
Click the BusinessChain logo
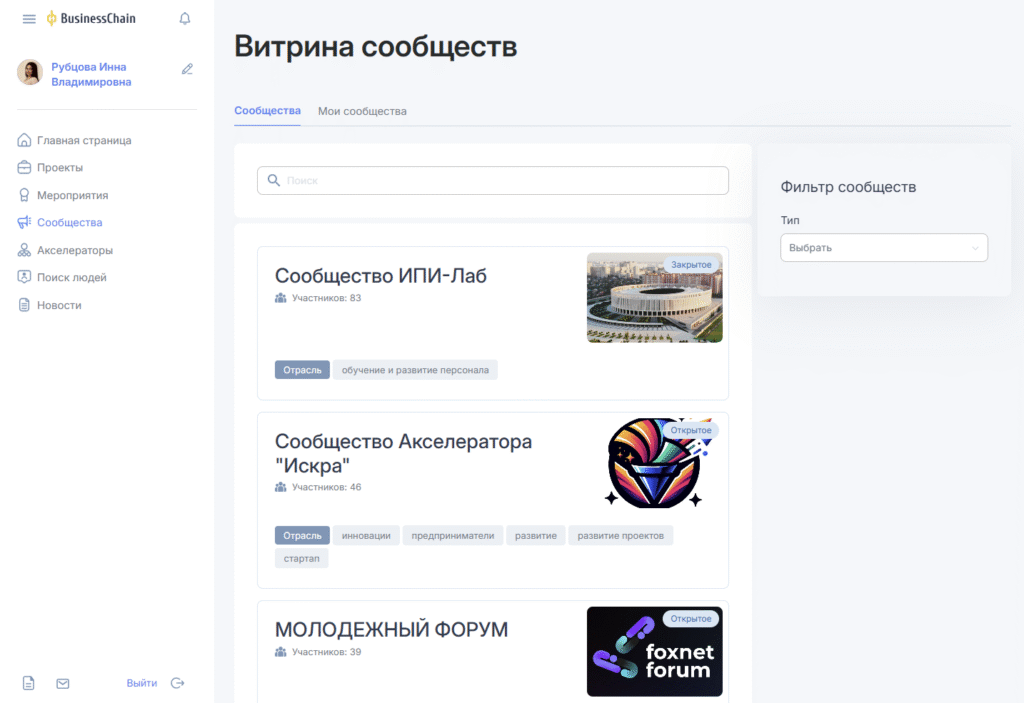91,19
